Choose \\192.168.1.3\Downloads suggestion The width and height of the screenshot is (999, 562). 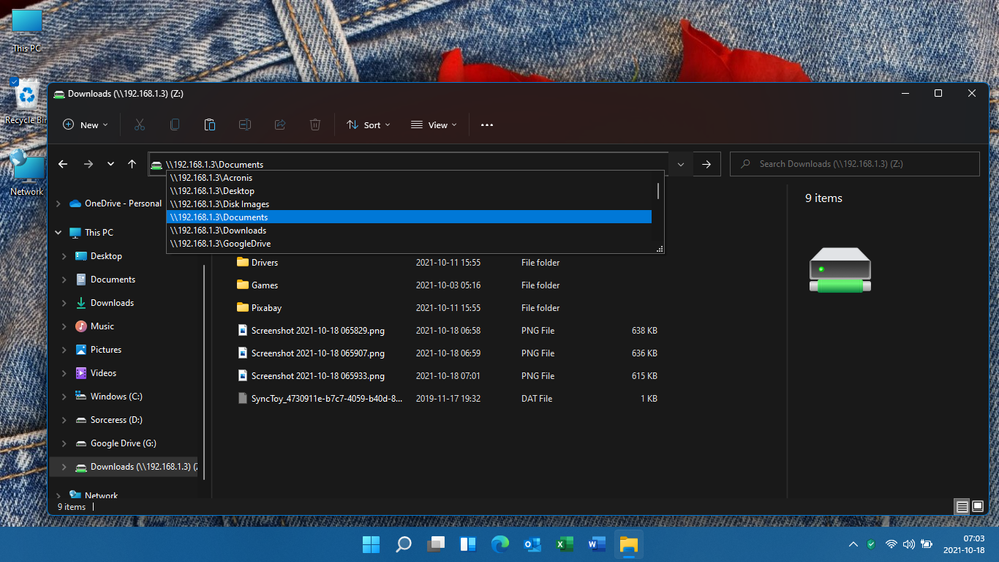click(409, 231)
